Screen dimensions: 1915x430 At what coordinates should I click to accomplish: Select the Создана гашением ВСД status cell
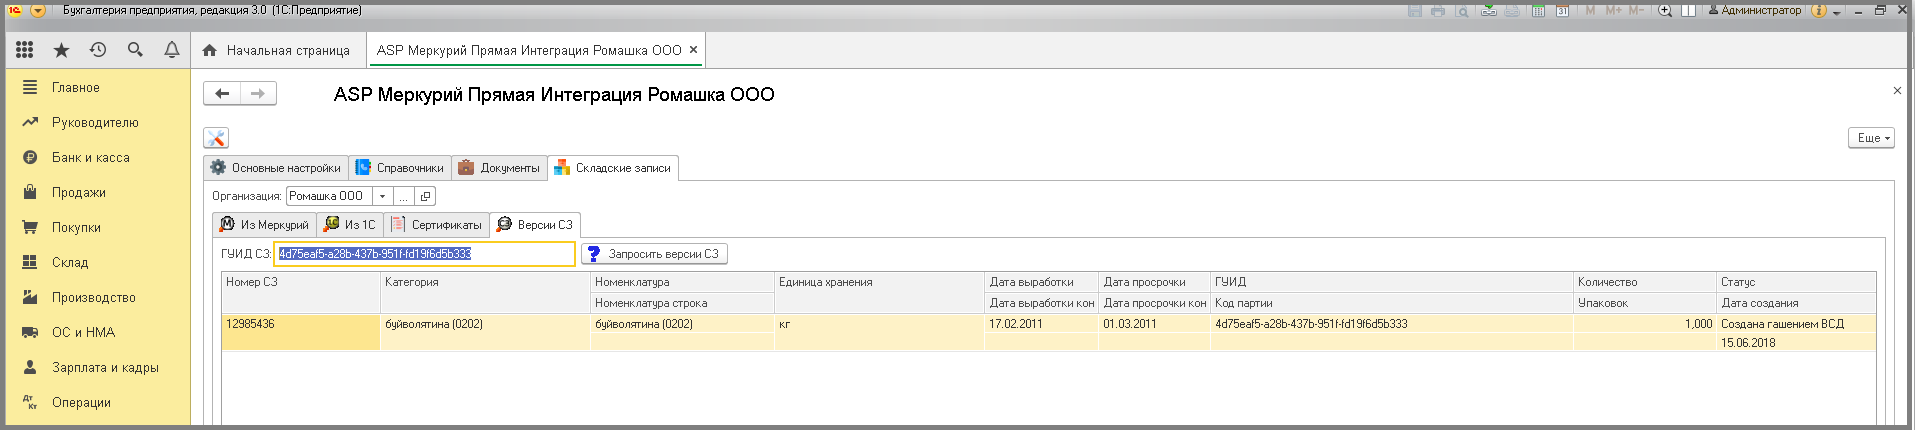[1796, 324]
